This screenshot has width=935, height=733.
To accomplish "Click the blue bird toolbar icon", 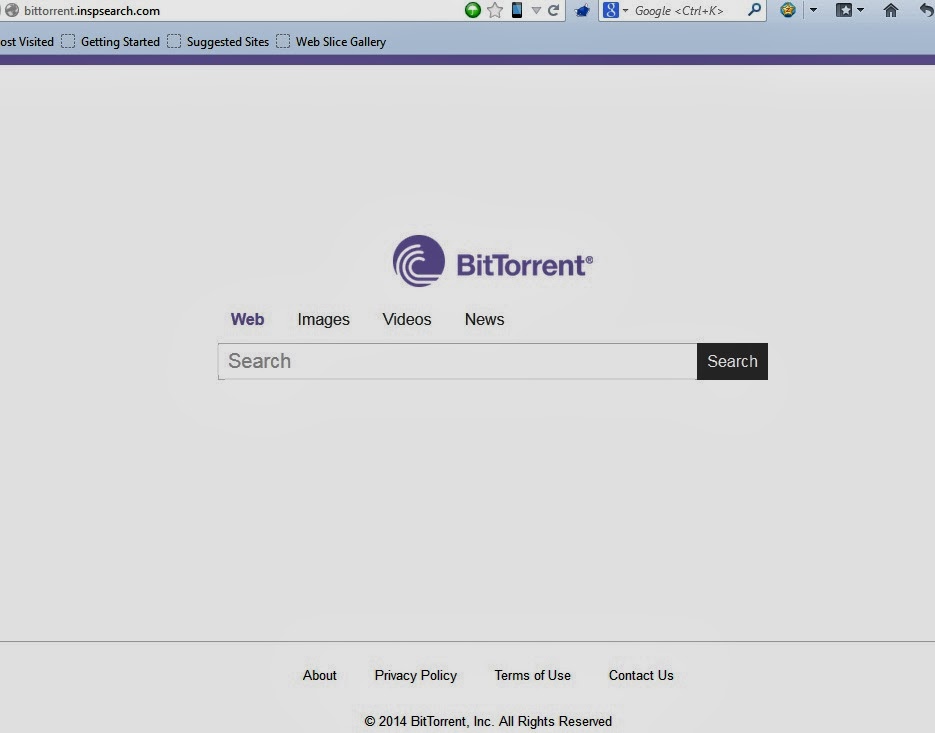I will pos(582,11).
